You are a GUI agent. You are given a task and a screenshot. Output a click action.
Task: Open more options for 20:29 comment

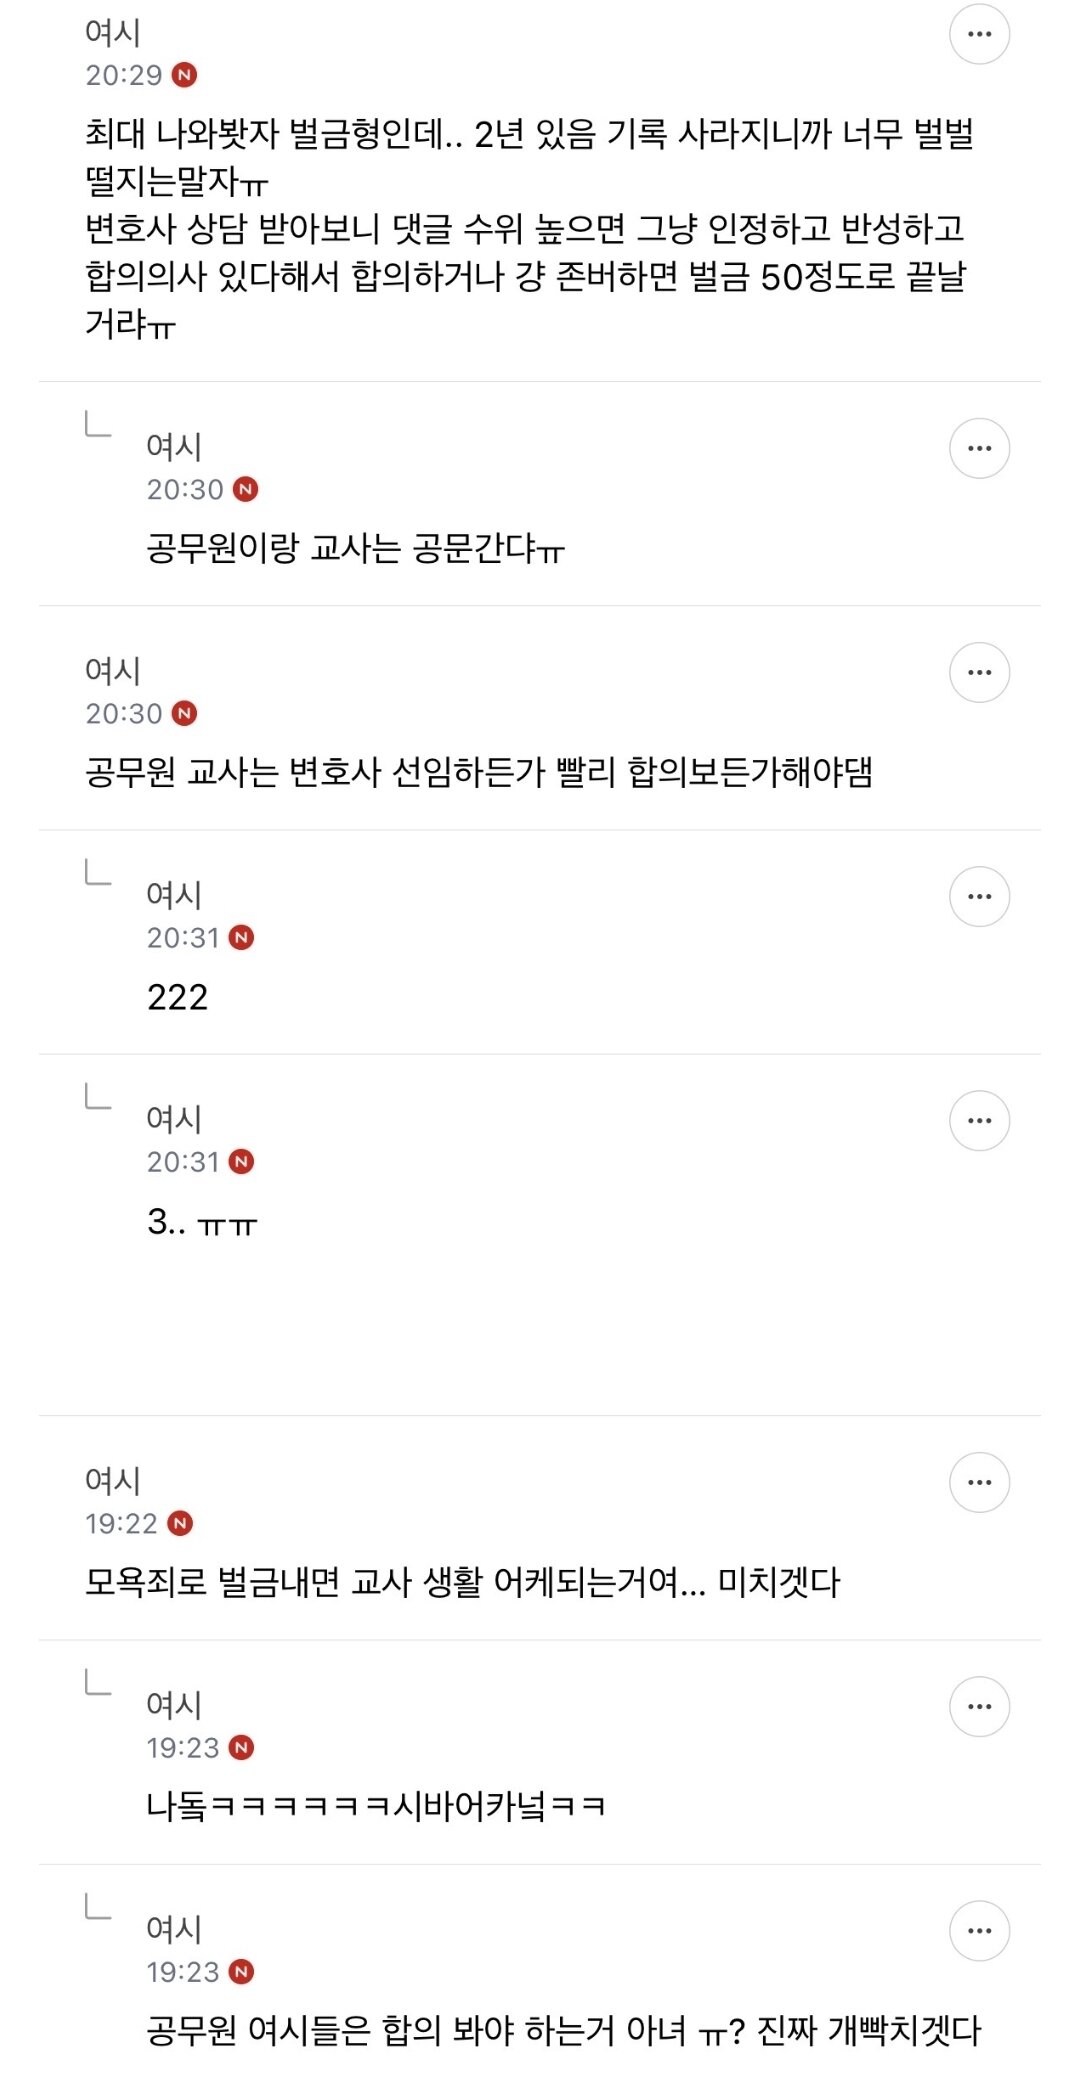click(979, 34)
